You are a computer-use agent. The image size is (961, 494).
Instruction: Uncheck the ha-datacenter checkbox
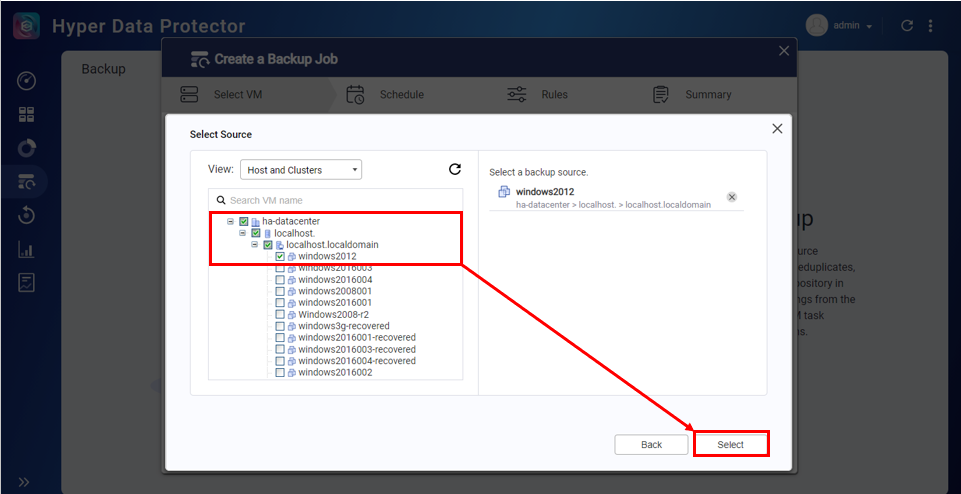coord(243,221)
